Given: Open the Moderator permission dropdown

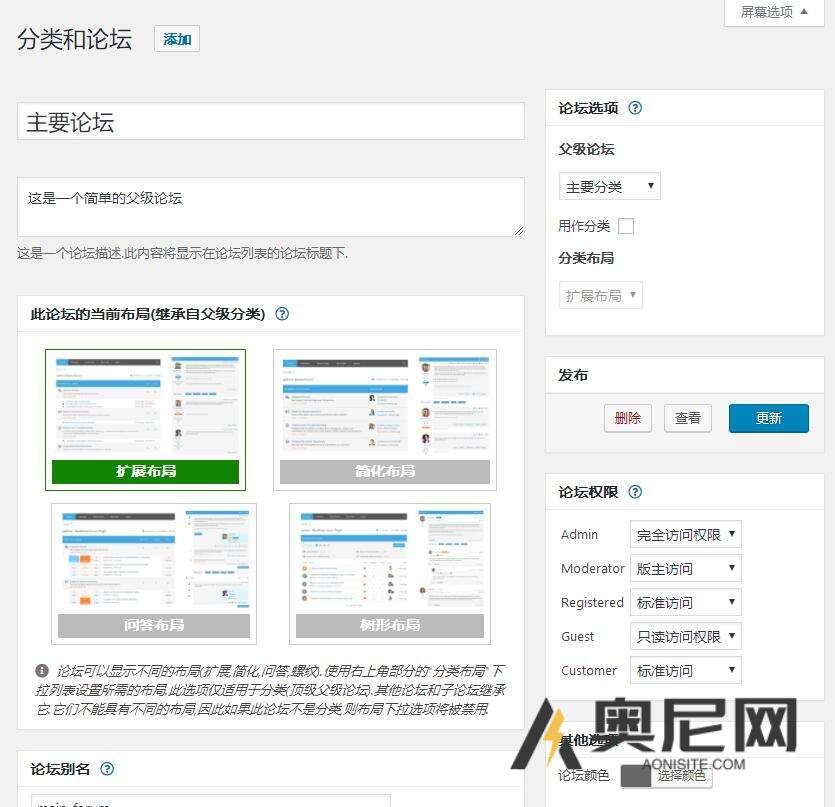Looking at the screenshot, I should 685,568.
